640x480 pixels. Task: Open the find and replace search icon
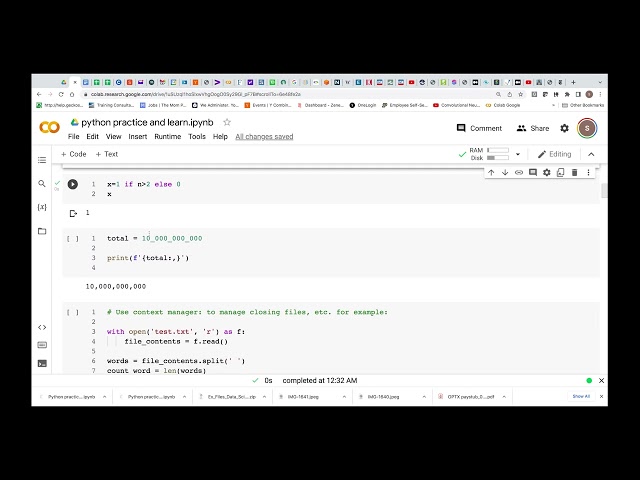[x=42, y=183]
